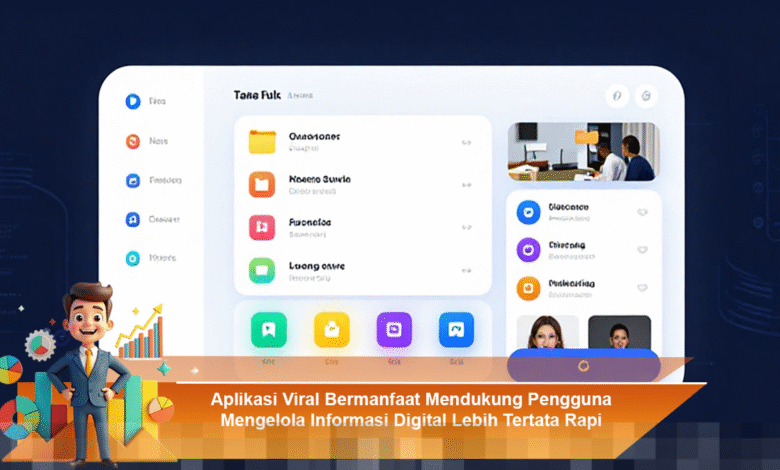Click the green bookmark tile icon
Screen dimensions: 780x470
pyautogui.click(x=269, y=329)
